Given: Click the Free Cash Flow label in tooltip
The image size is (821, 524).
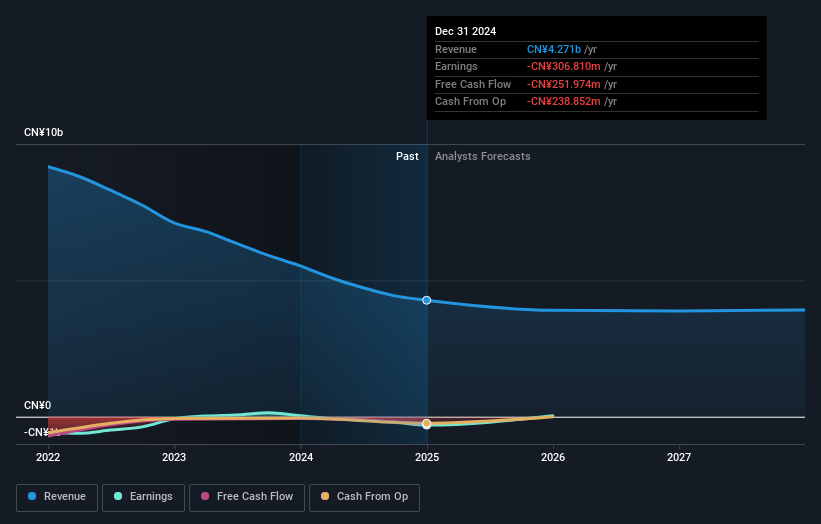Looking at the screenshot, I should (x=473, y=84).
